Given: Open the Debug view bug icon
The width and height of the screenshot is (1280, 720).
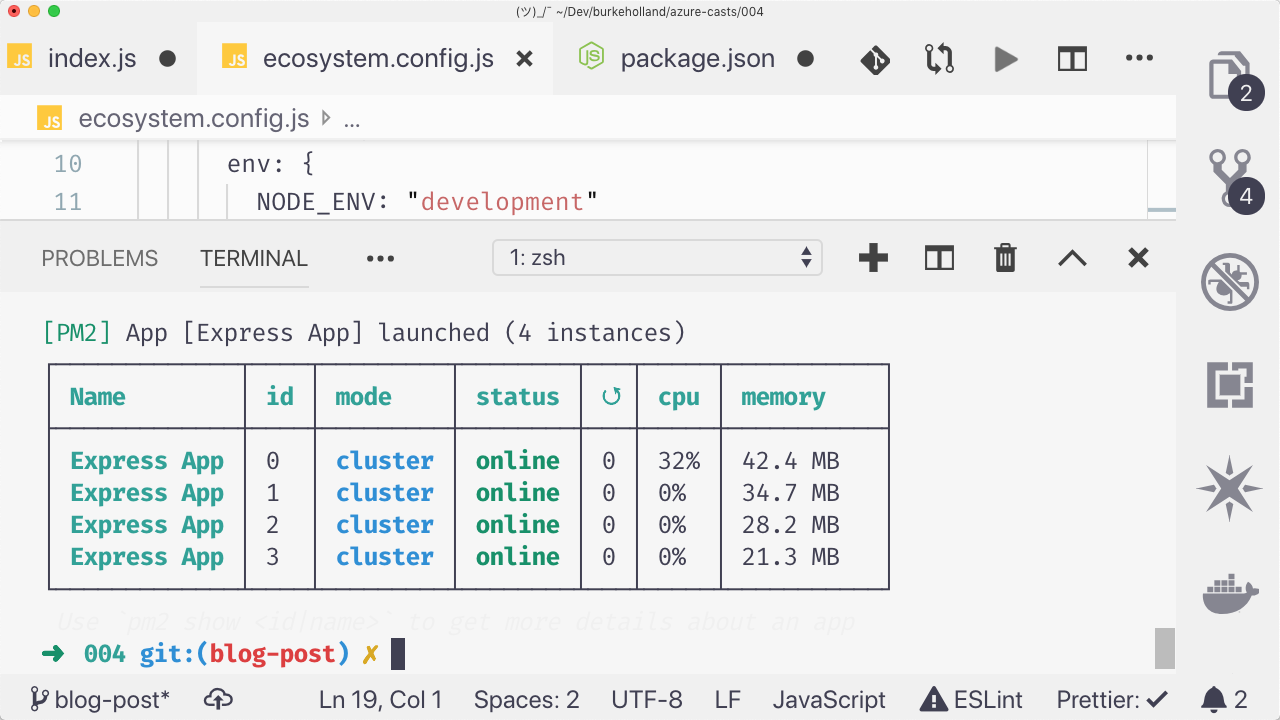Looking at the screenshot, I should click(1229, 282).
